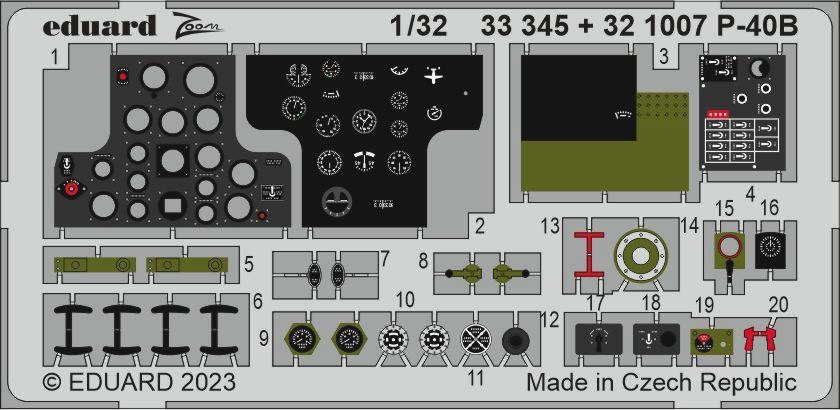Click the red I-beam shaped part 13
Viewport: 840px width, 410px height.
click(x=589, y=254)
